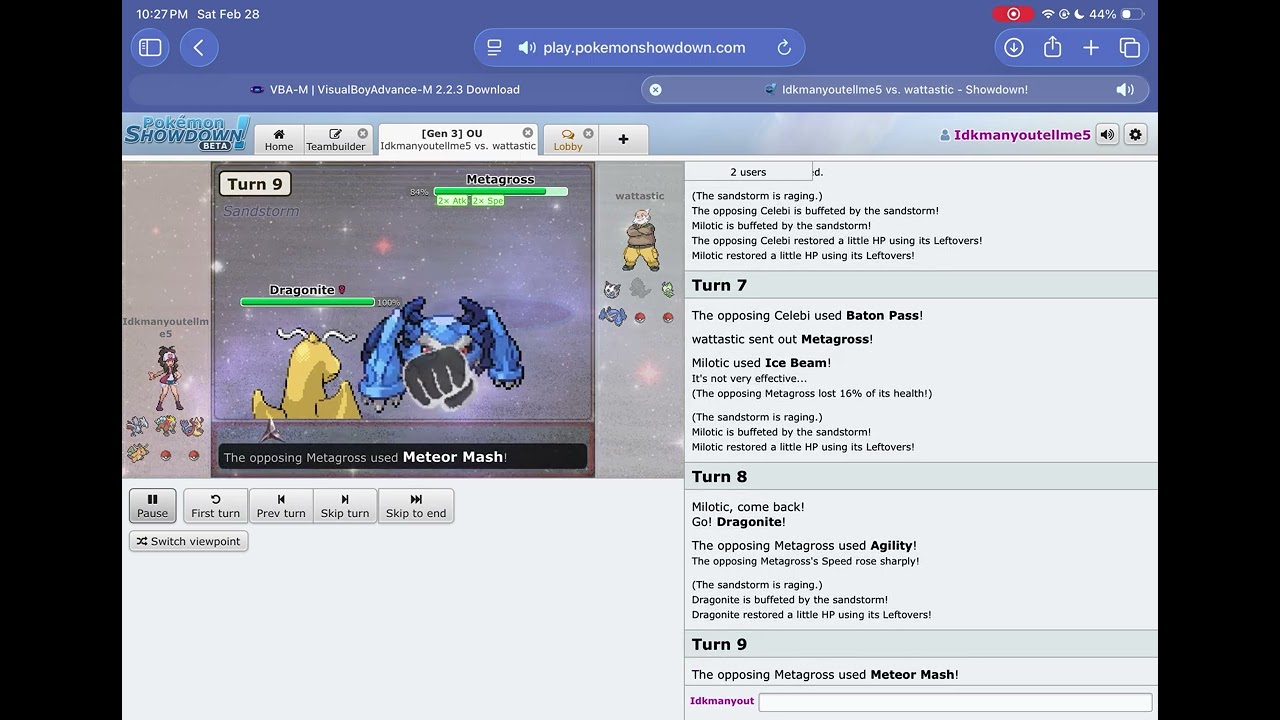This screenshot has height=720, width=1280.
Task: Click Metagross icon in wattastic's team
Action: point(611,317)
